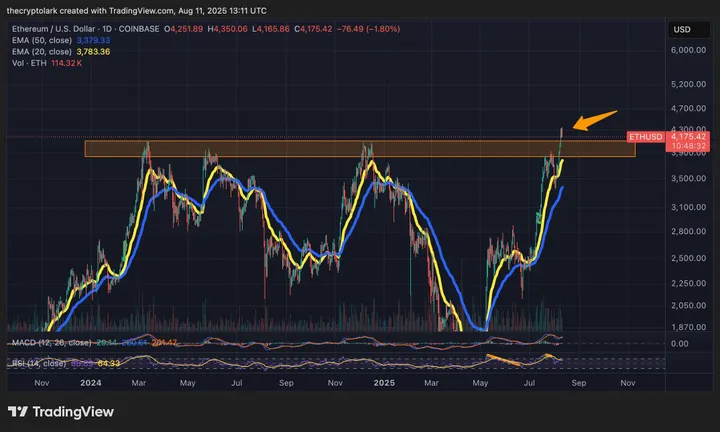
Task: Click the TradingView wordmark text
Action: (70, 412)
